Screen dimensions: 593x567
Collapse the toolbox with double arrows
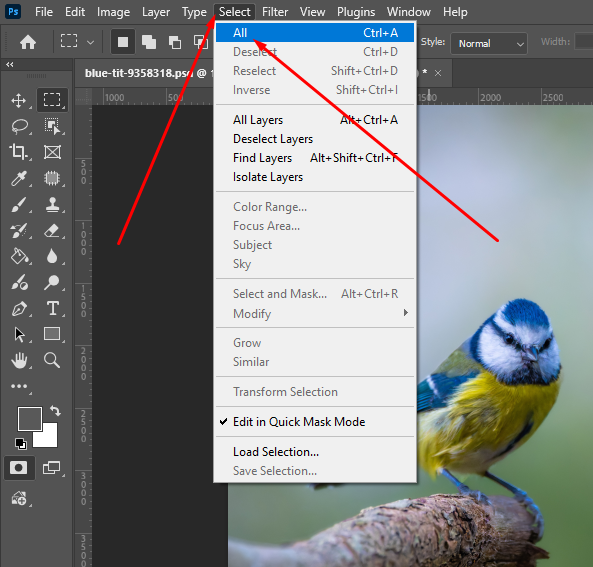[x=9, y=65]
